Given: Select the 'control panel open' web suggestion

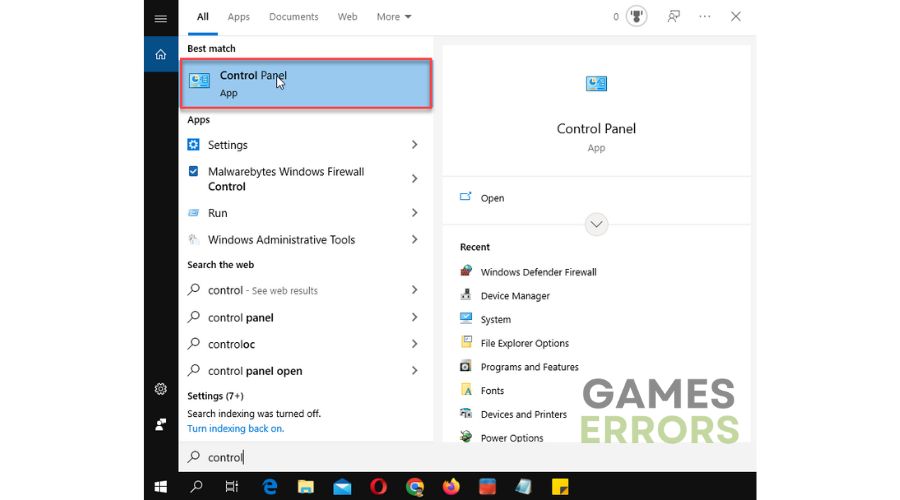Looking at the screenshot, I should click(255, 371).
